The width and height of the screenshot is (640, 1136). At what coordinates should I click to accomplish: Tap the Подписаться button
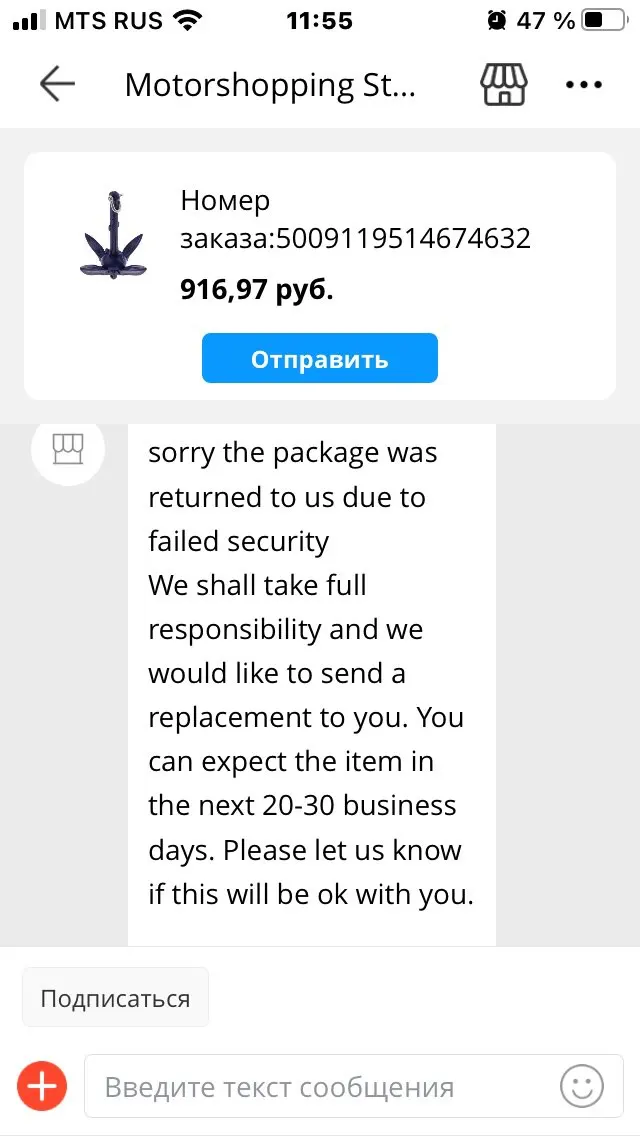tap(115, 997)
